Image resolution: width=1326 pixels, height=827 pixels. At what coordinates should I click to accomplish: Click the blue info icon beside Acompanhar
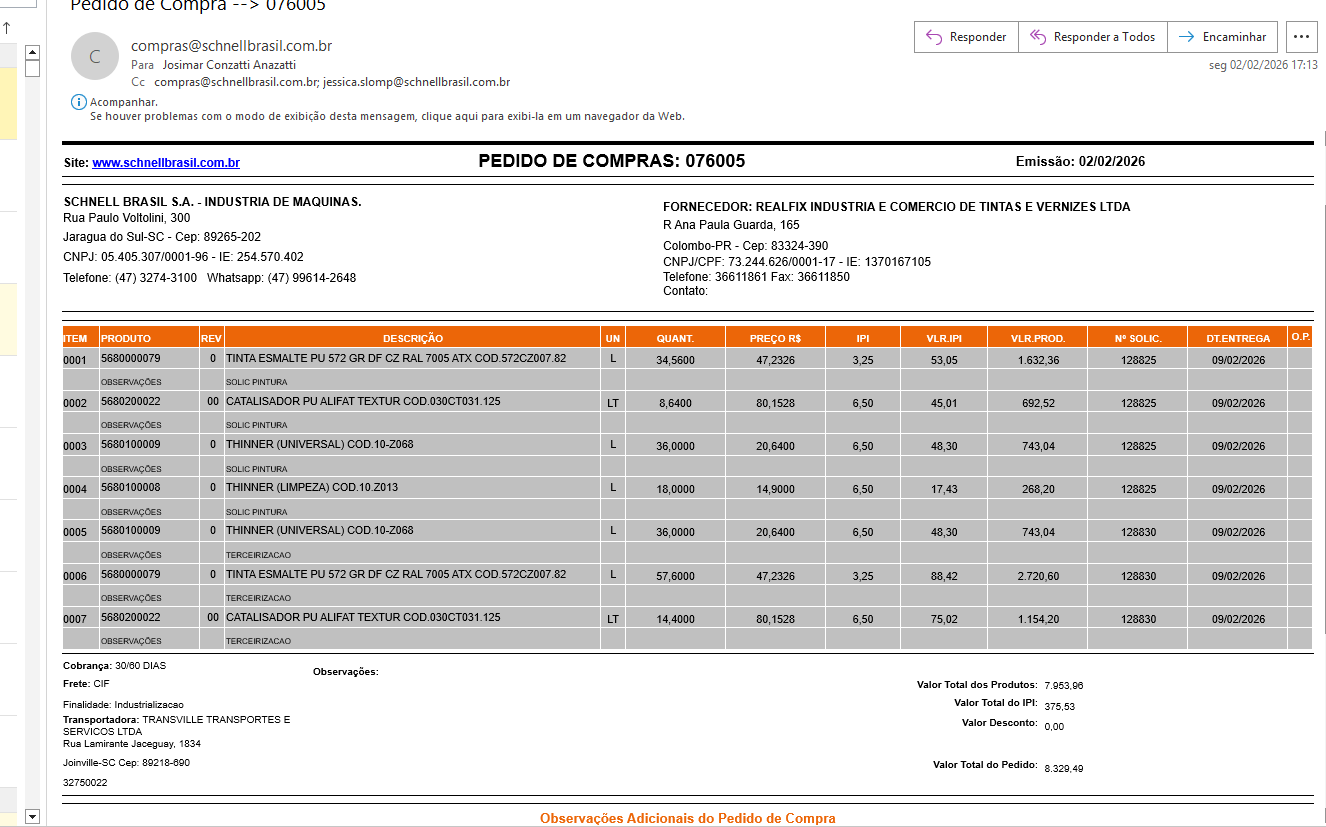click(79, 102)
